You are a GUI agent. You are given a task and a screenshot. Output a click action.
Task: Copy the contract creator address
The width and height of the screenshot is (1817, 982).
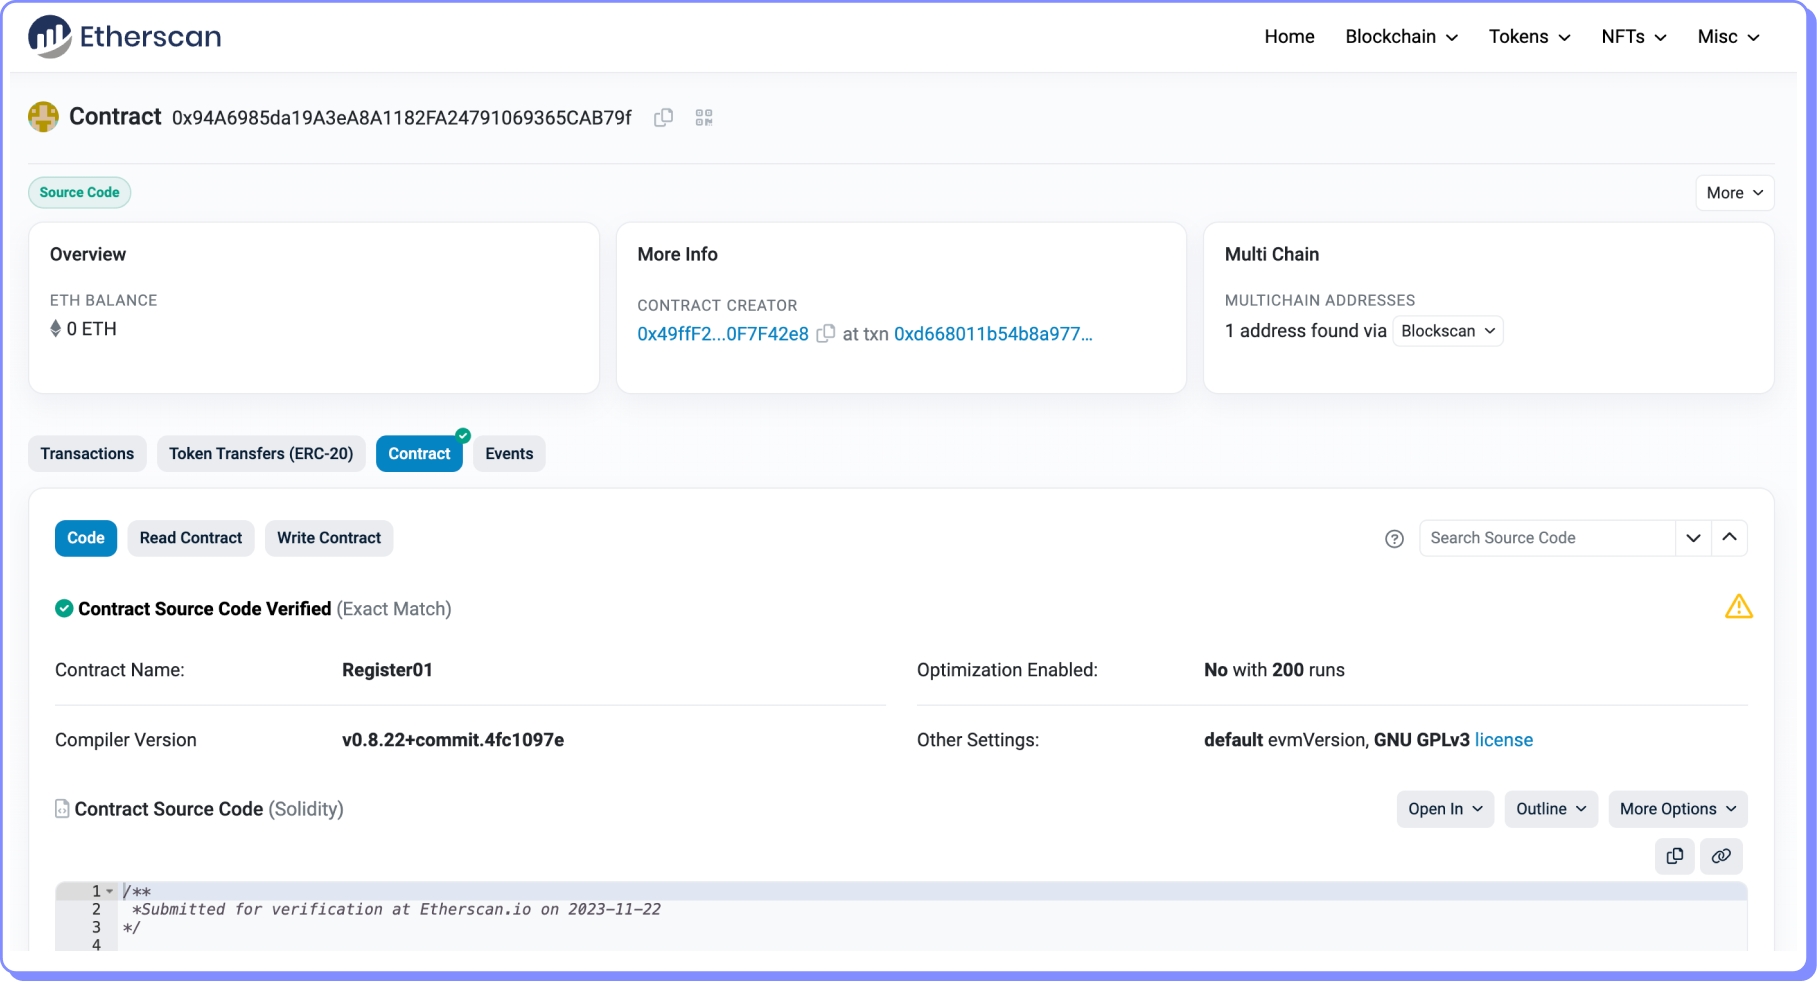click(826, 334)
